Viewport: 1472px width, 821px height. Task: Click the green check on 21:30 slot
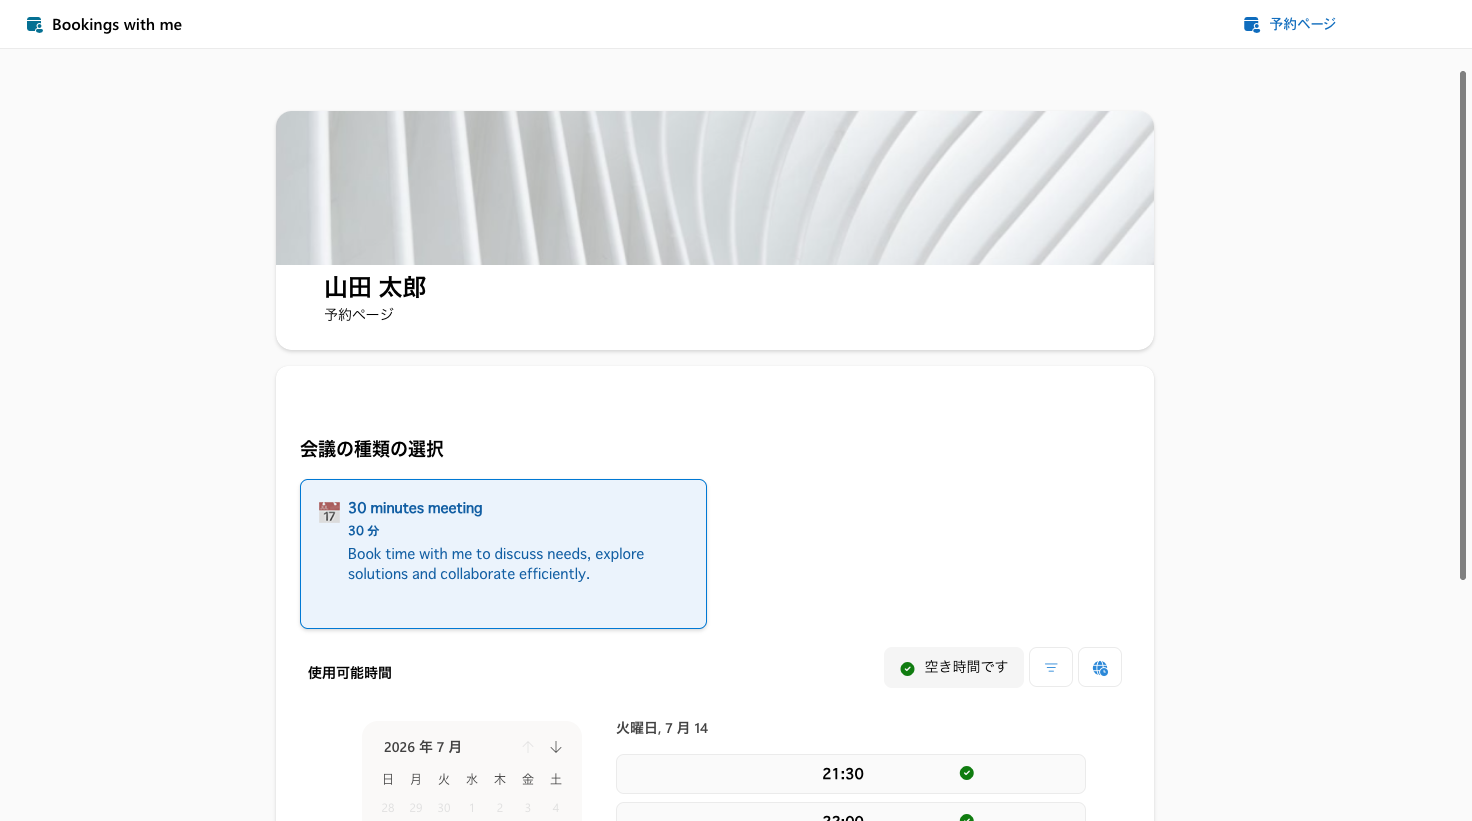coord(967,773)
